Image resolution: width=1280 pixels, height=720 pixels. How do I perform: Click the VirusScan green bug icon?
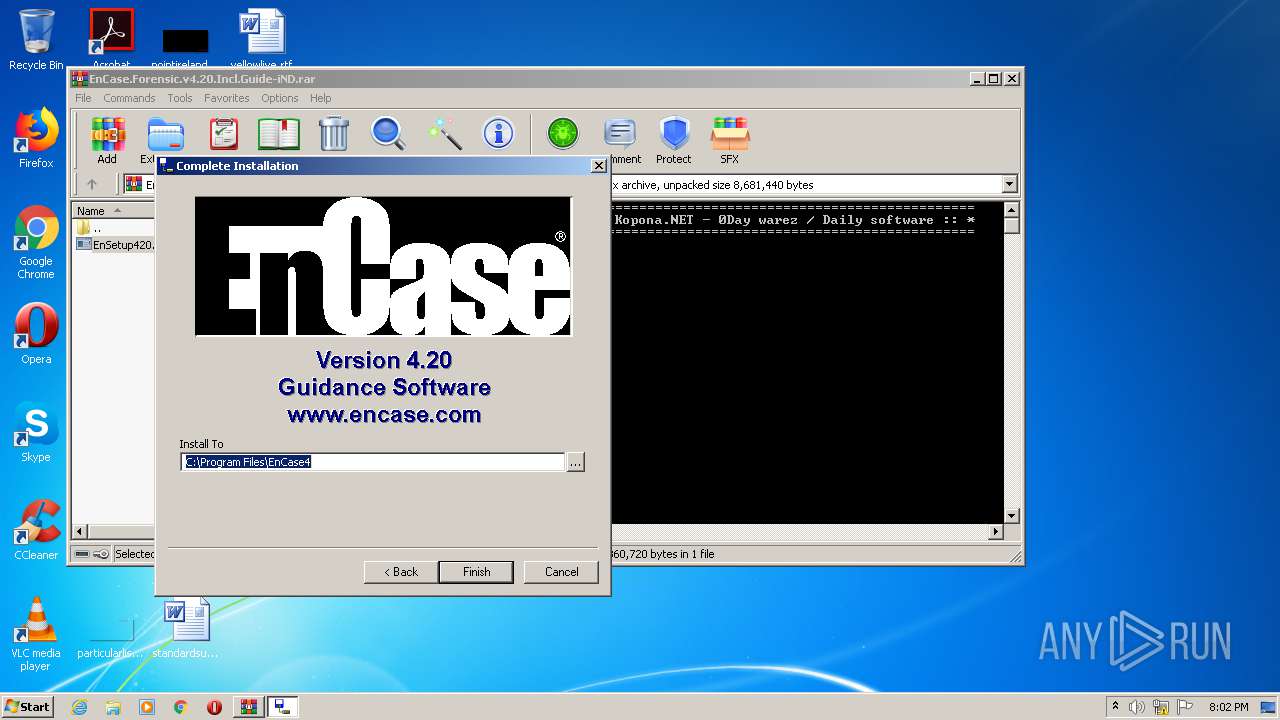pyautogui.click(x=563, y=133)
